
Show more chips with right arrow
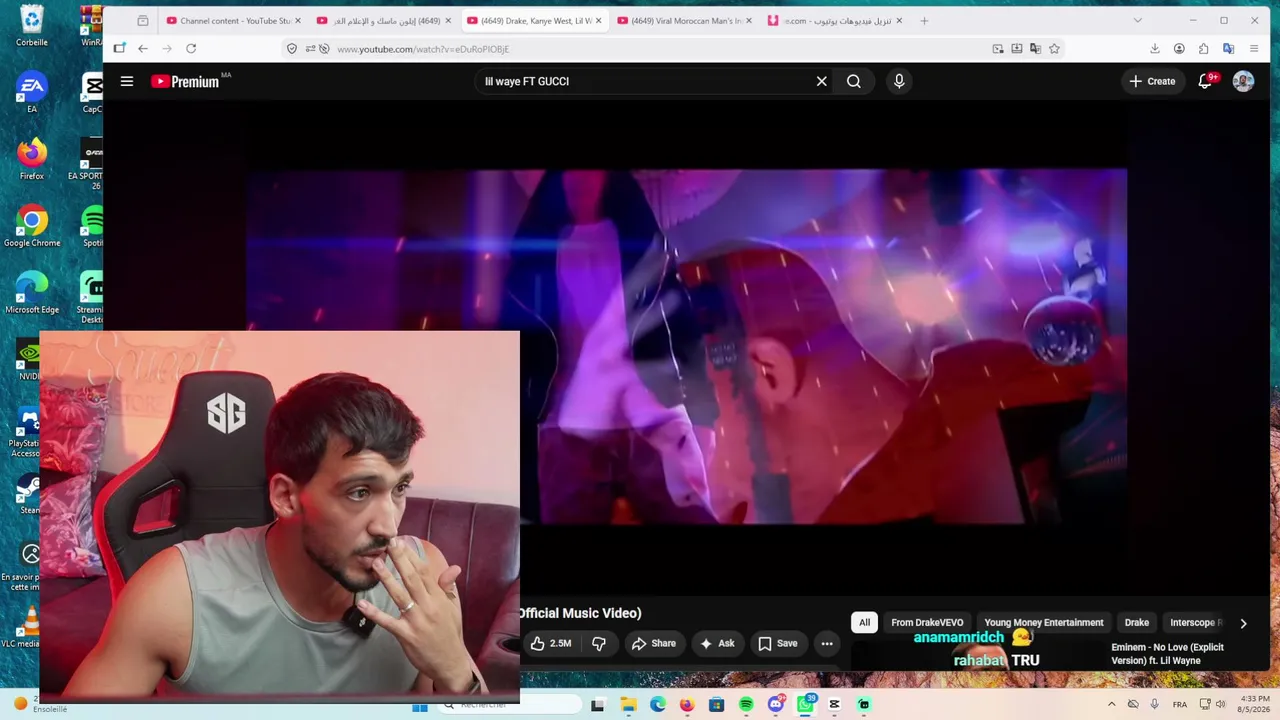click(x=1243, y=623)
